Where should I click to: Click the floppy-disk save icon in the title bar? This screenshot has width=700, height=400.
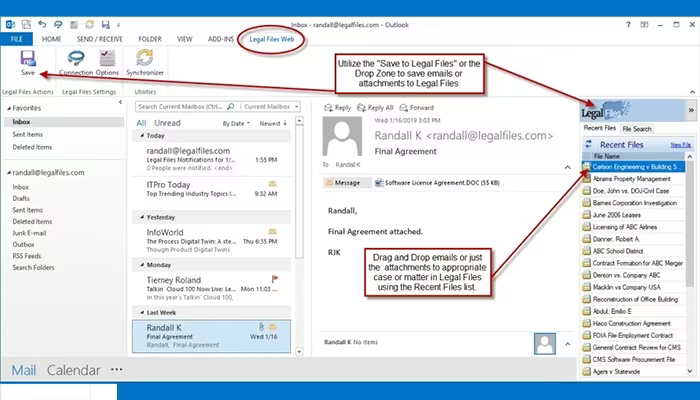click(105, 25)
